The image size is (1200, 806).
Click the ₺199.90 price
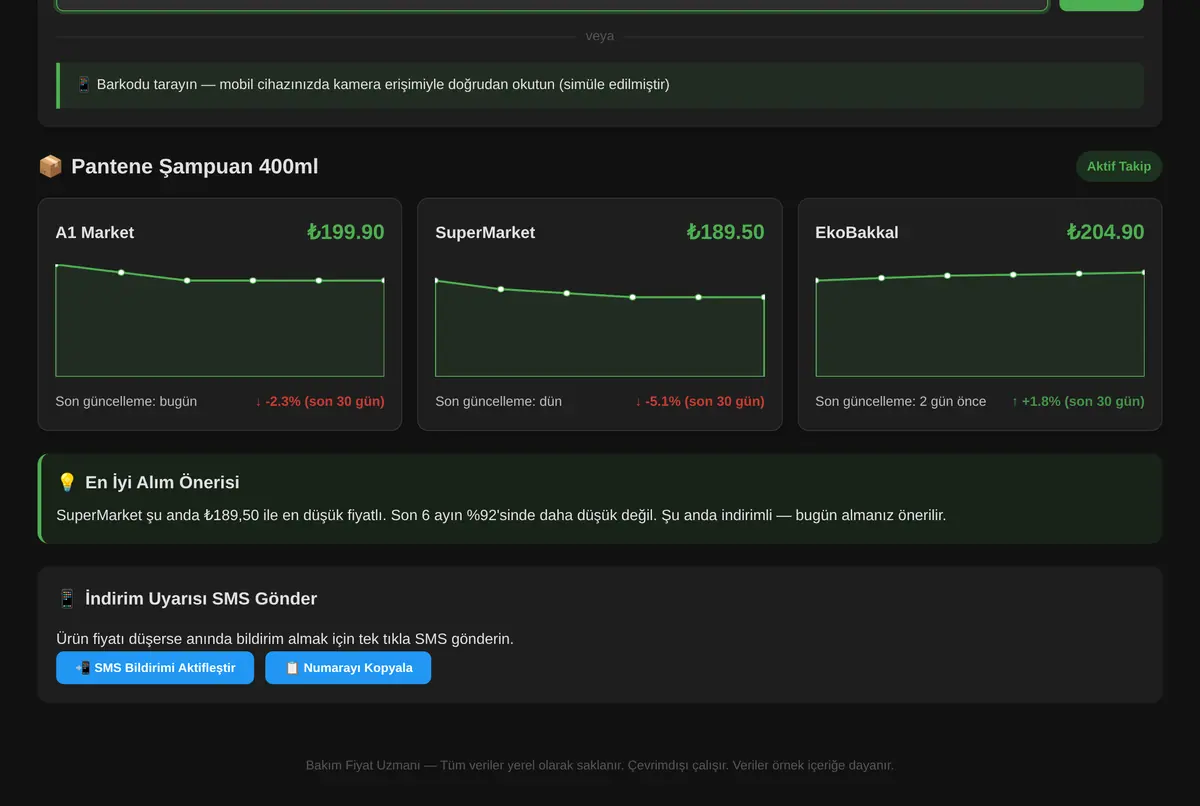point(346,232)
